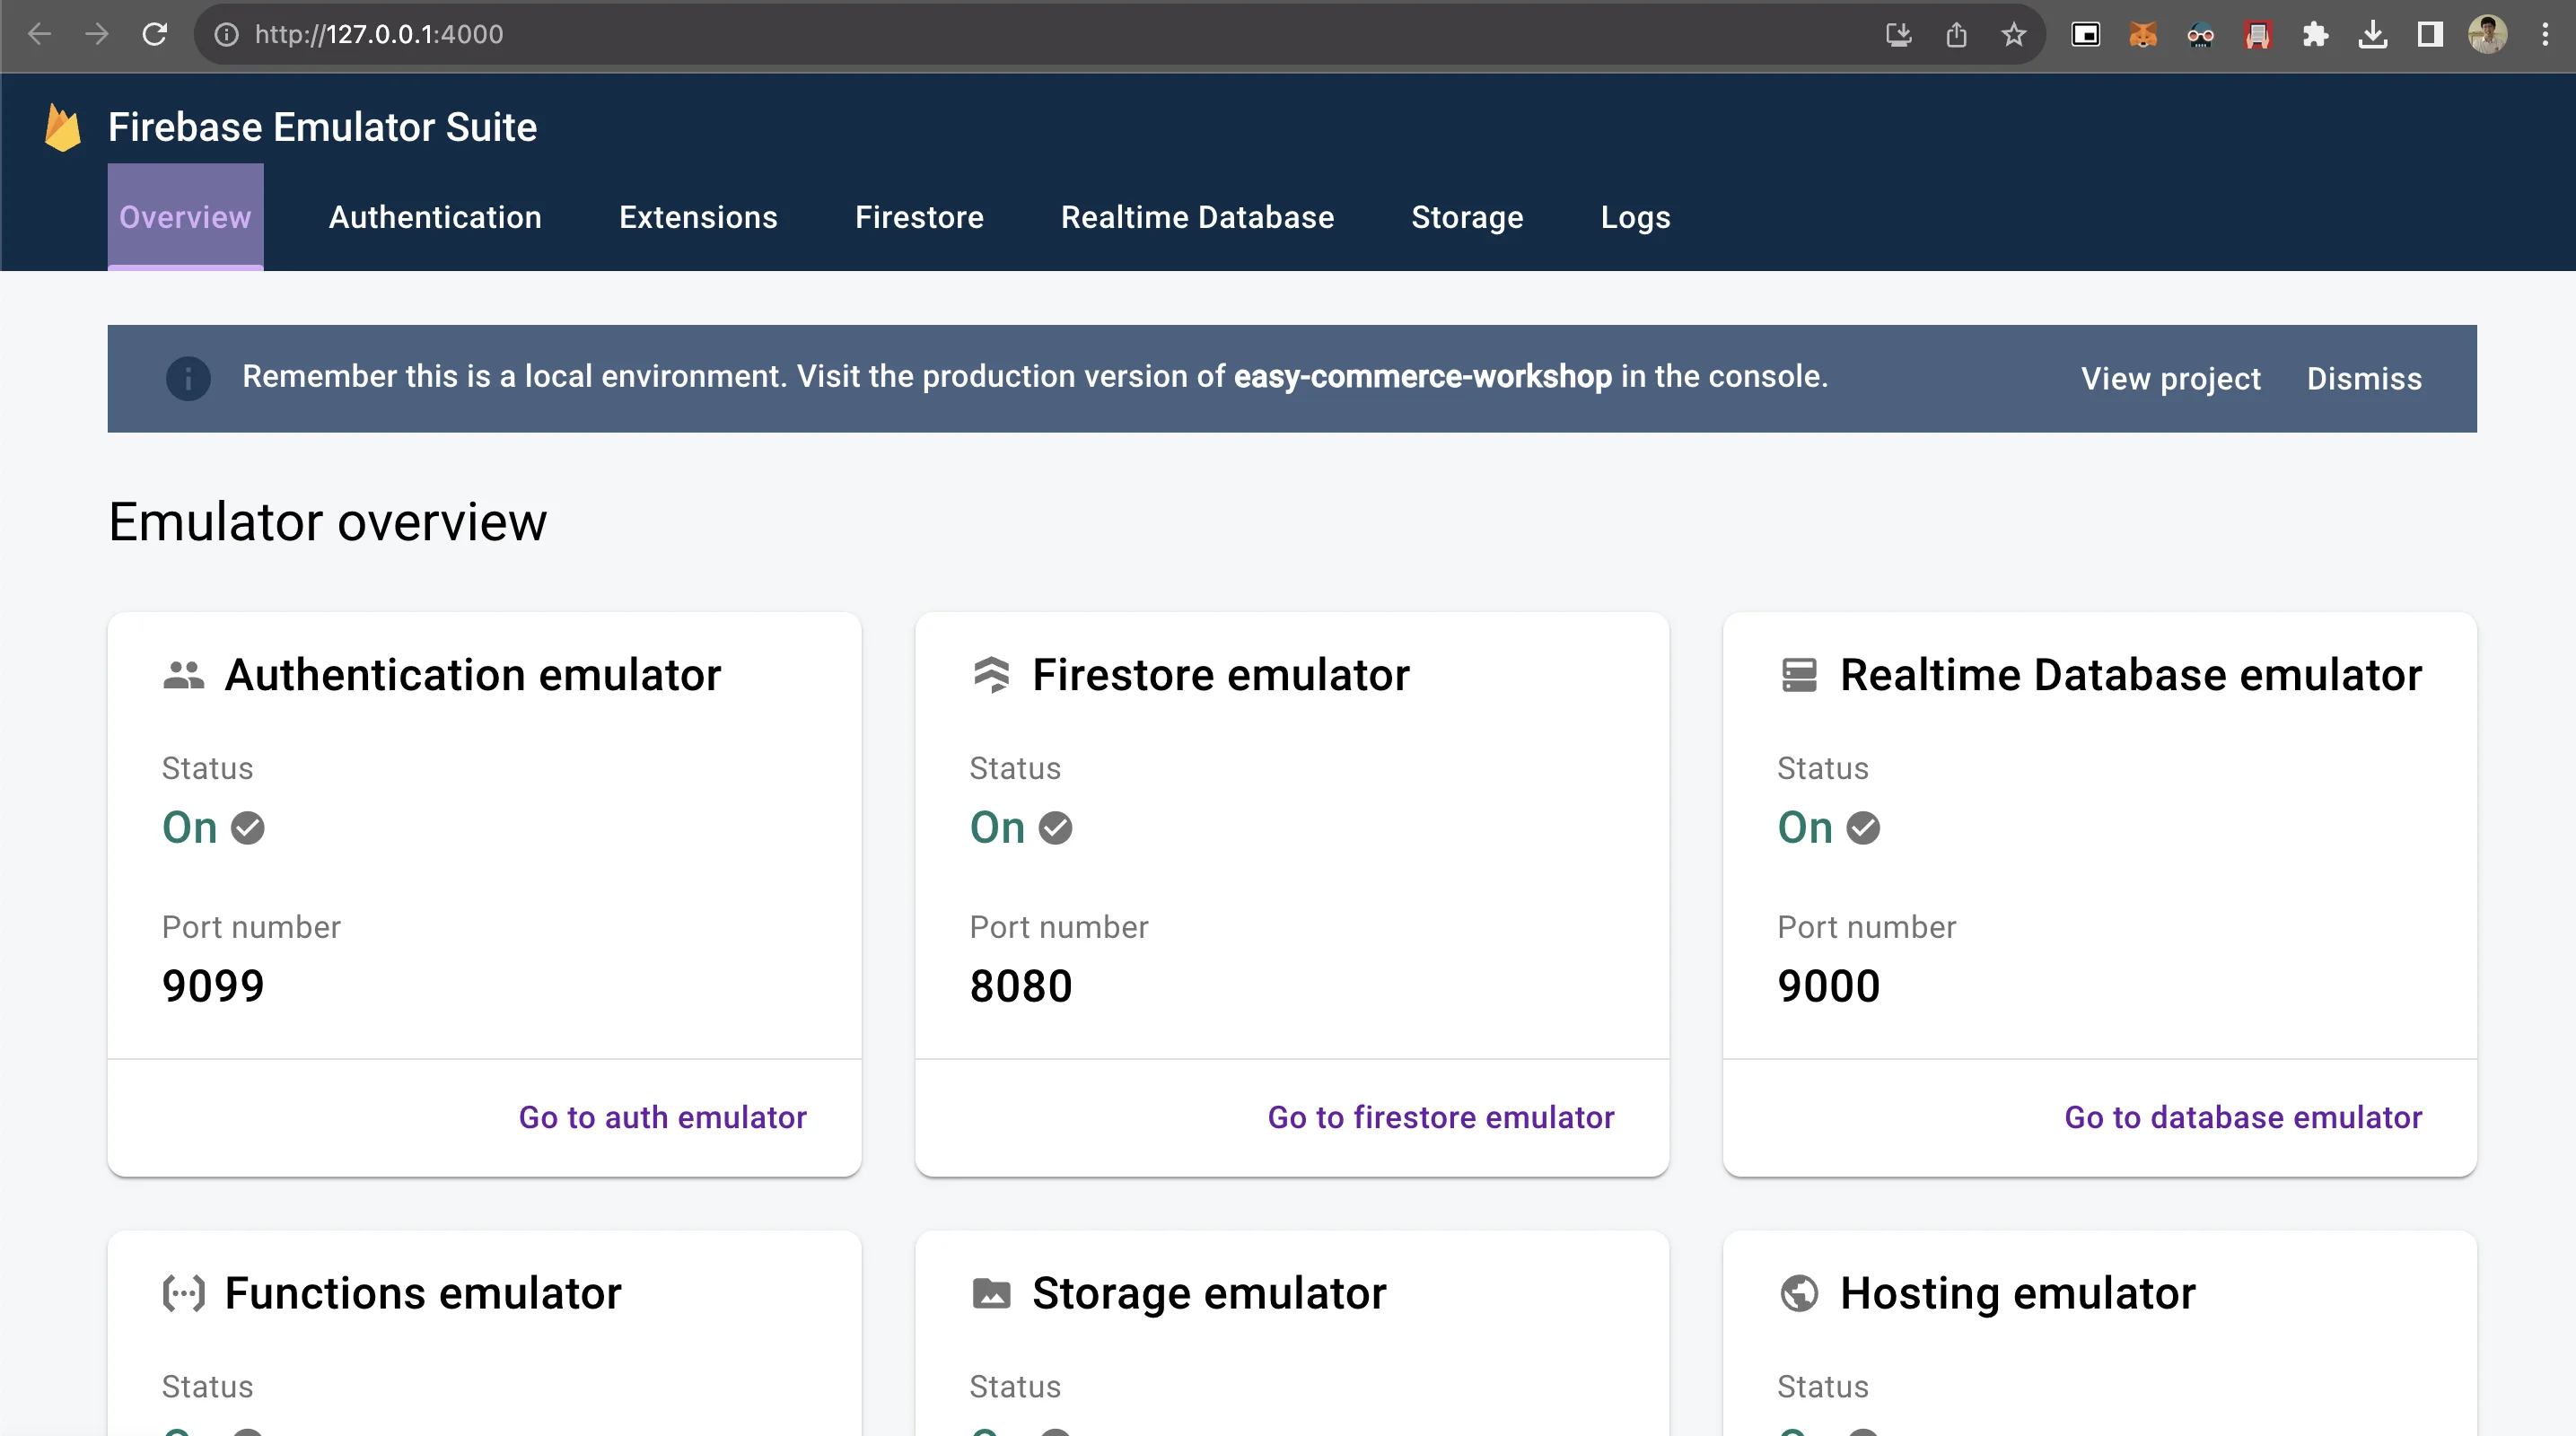
Task: Click View project in the banner
Action: (2171, 378)
